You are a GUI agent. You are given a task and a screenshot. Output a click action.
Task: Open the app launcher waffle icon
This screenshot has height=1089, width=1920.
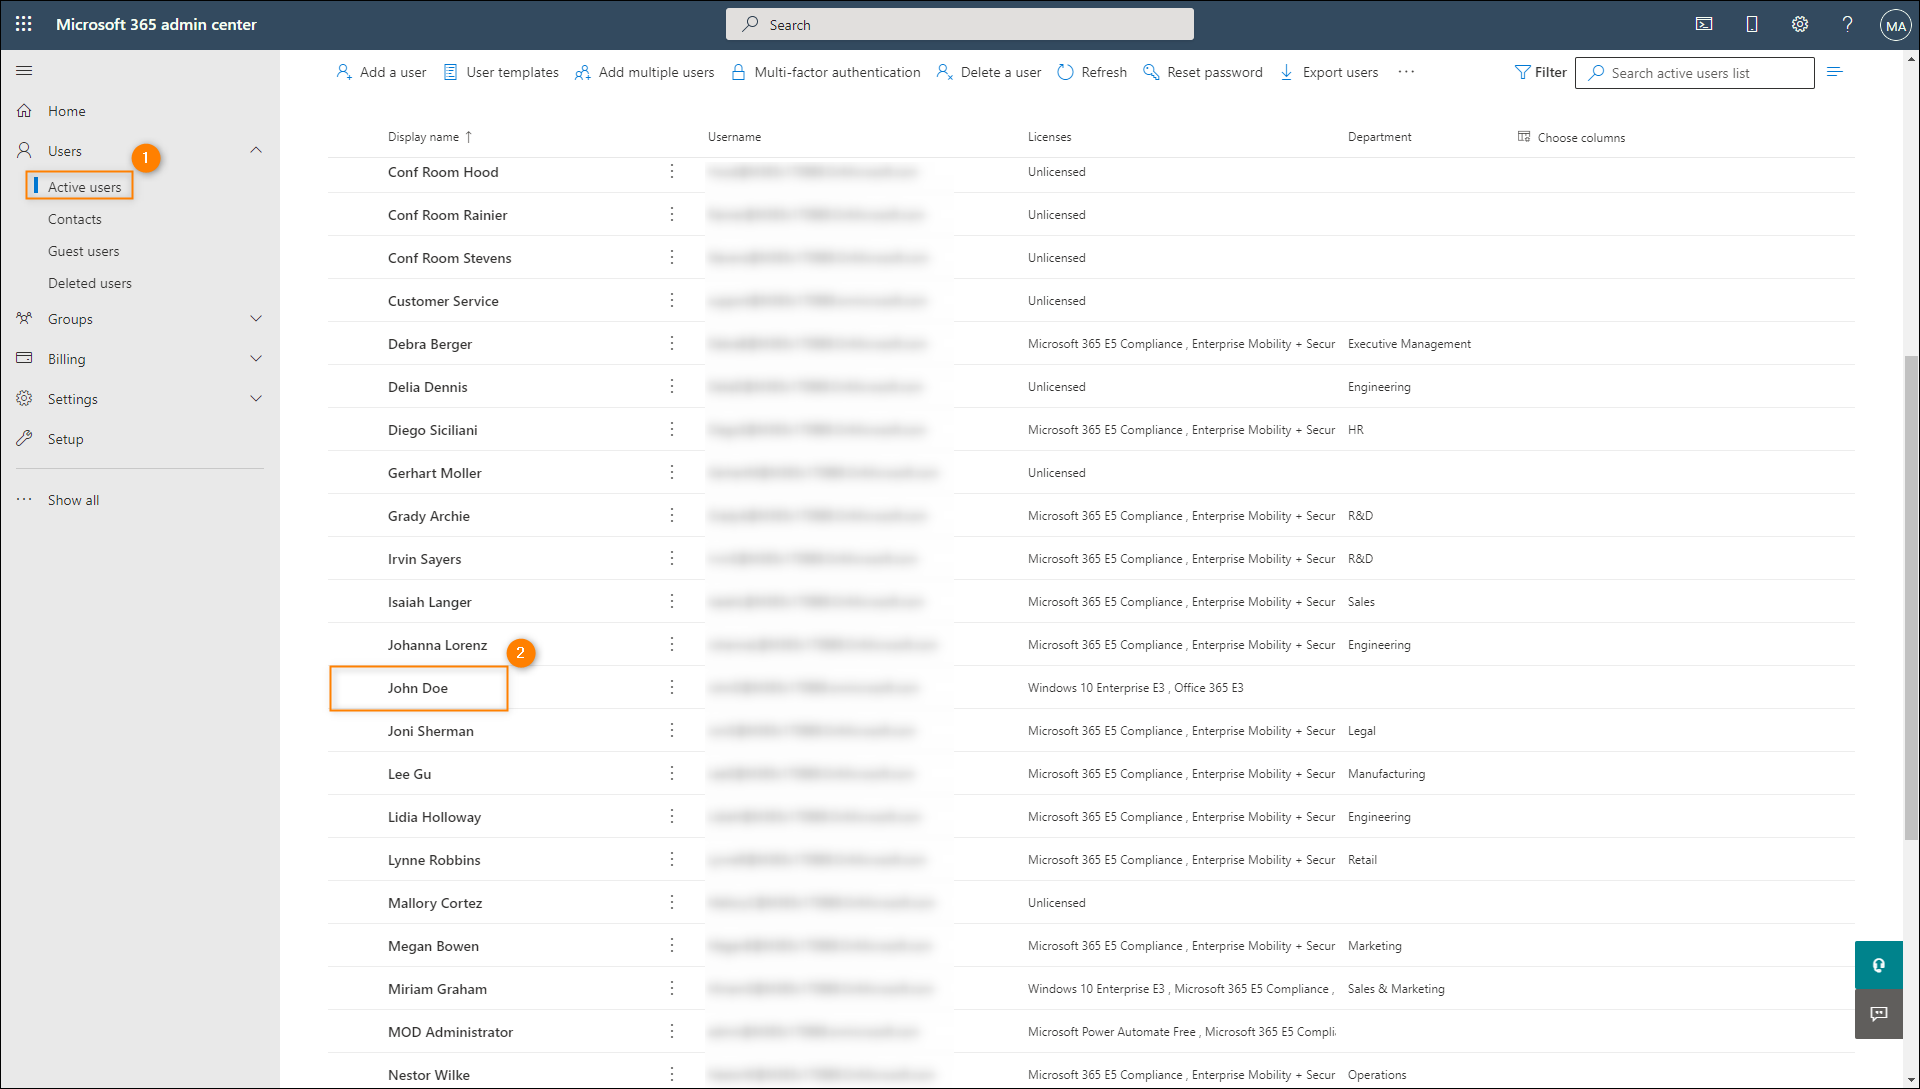tap(24, 24)
